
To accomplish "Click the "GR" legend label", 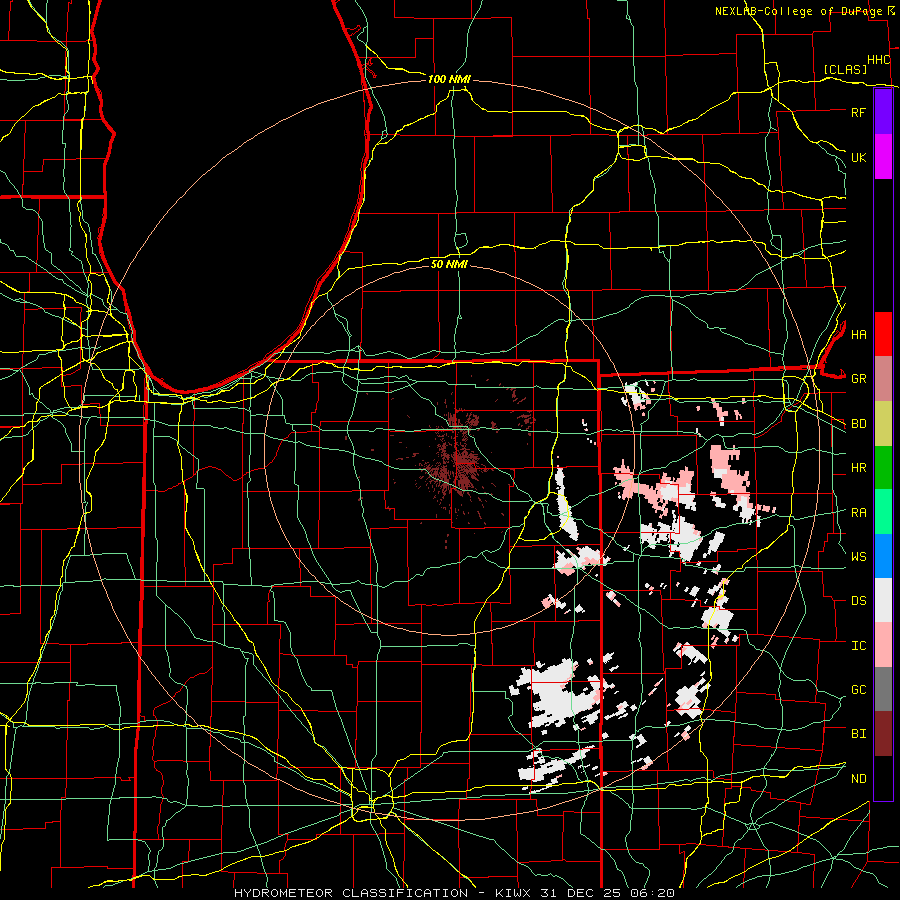I will (858, 379).
